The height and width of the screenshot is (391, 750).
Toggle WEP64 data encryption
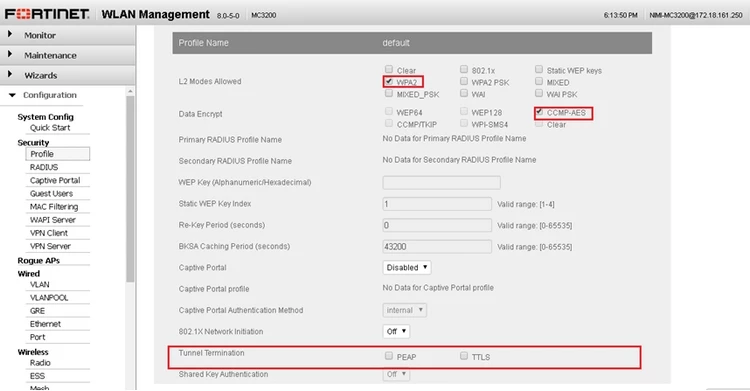point(389,112)
